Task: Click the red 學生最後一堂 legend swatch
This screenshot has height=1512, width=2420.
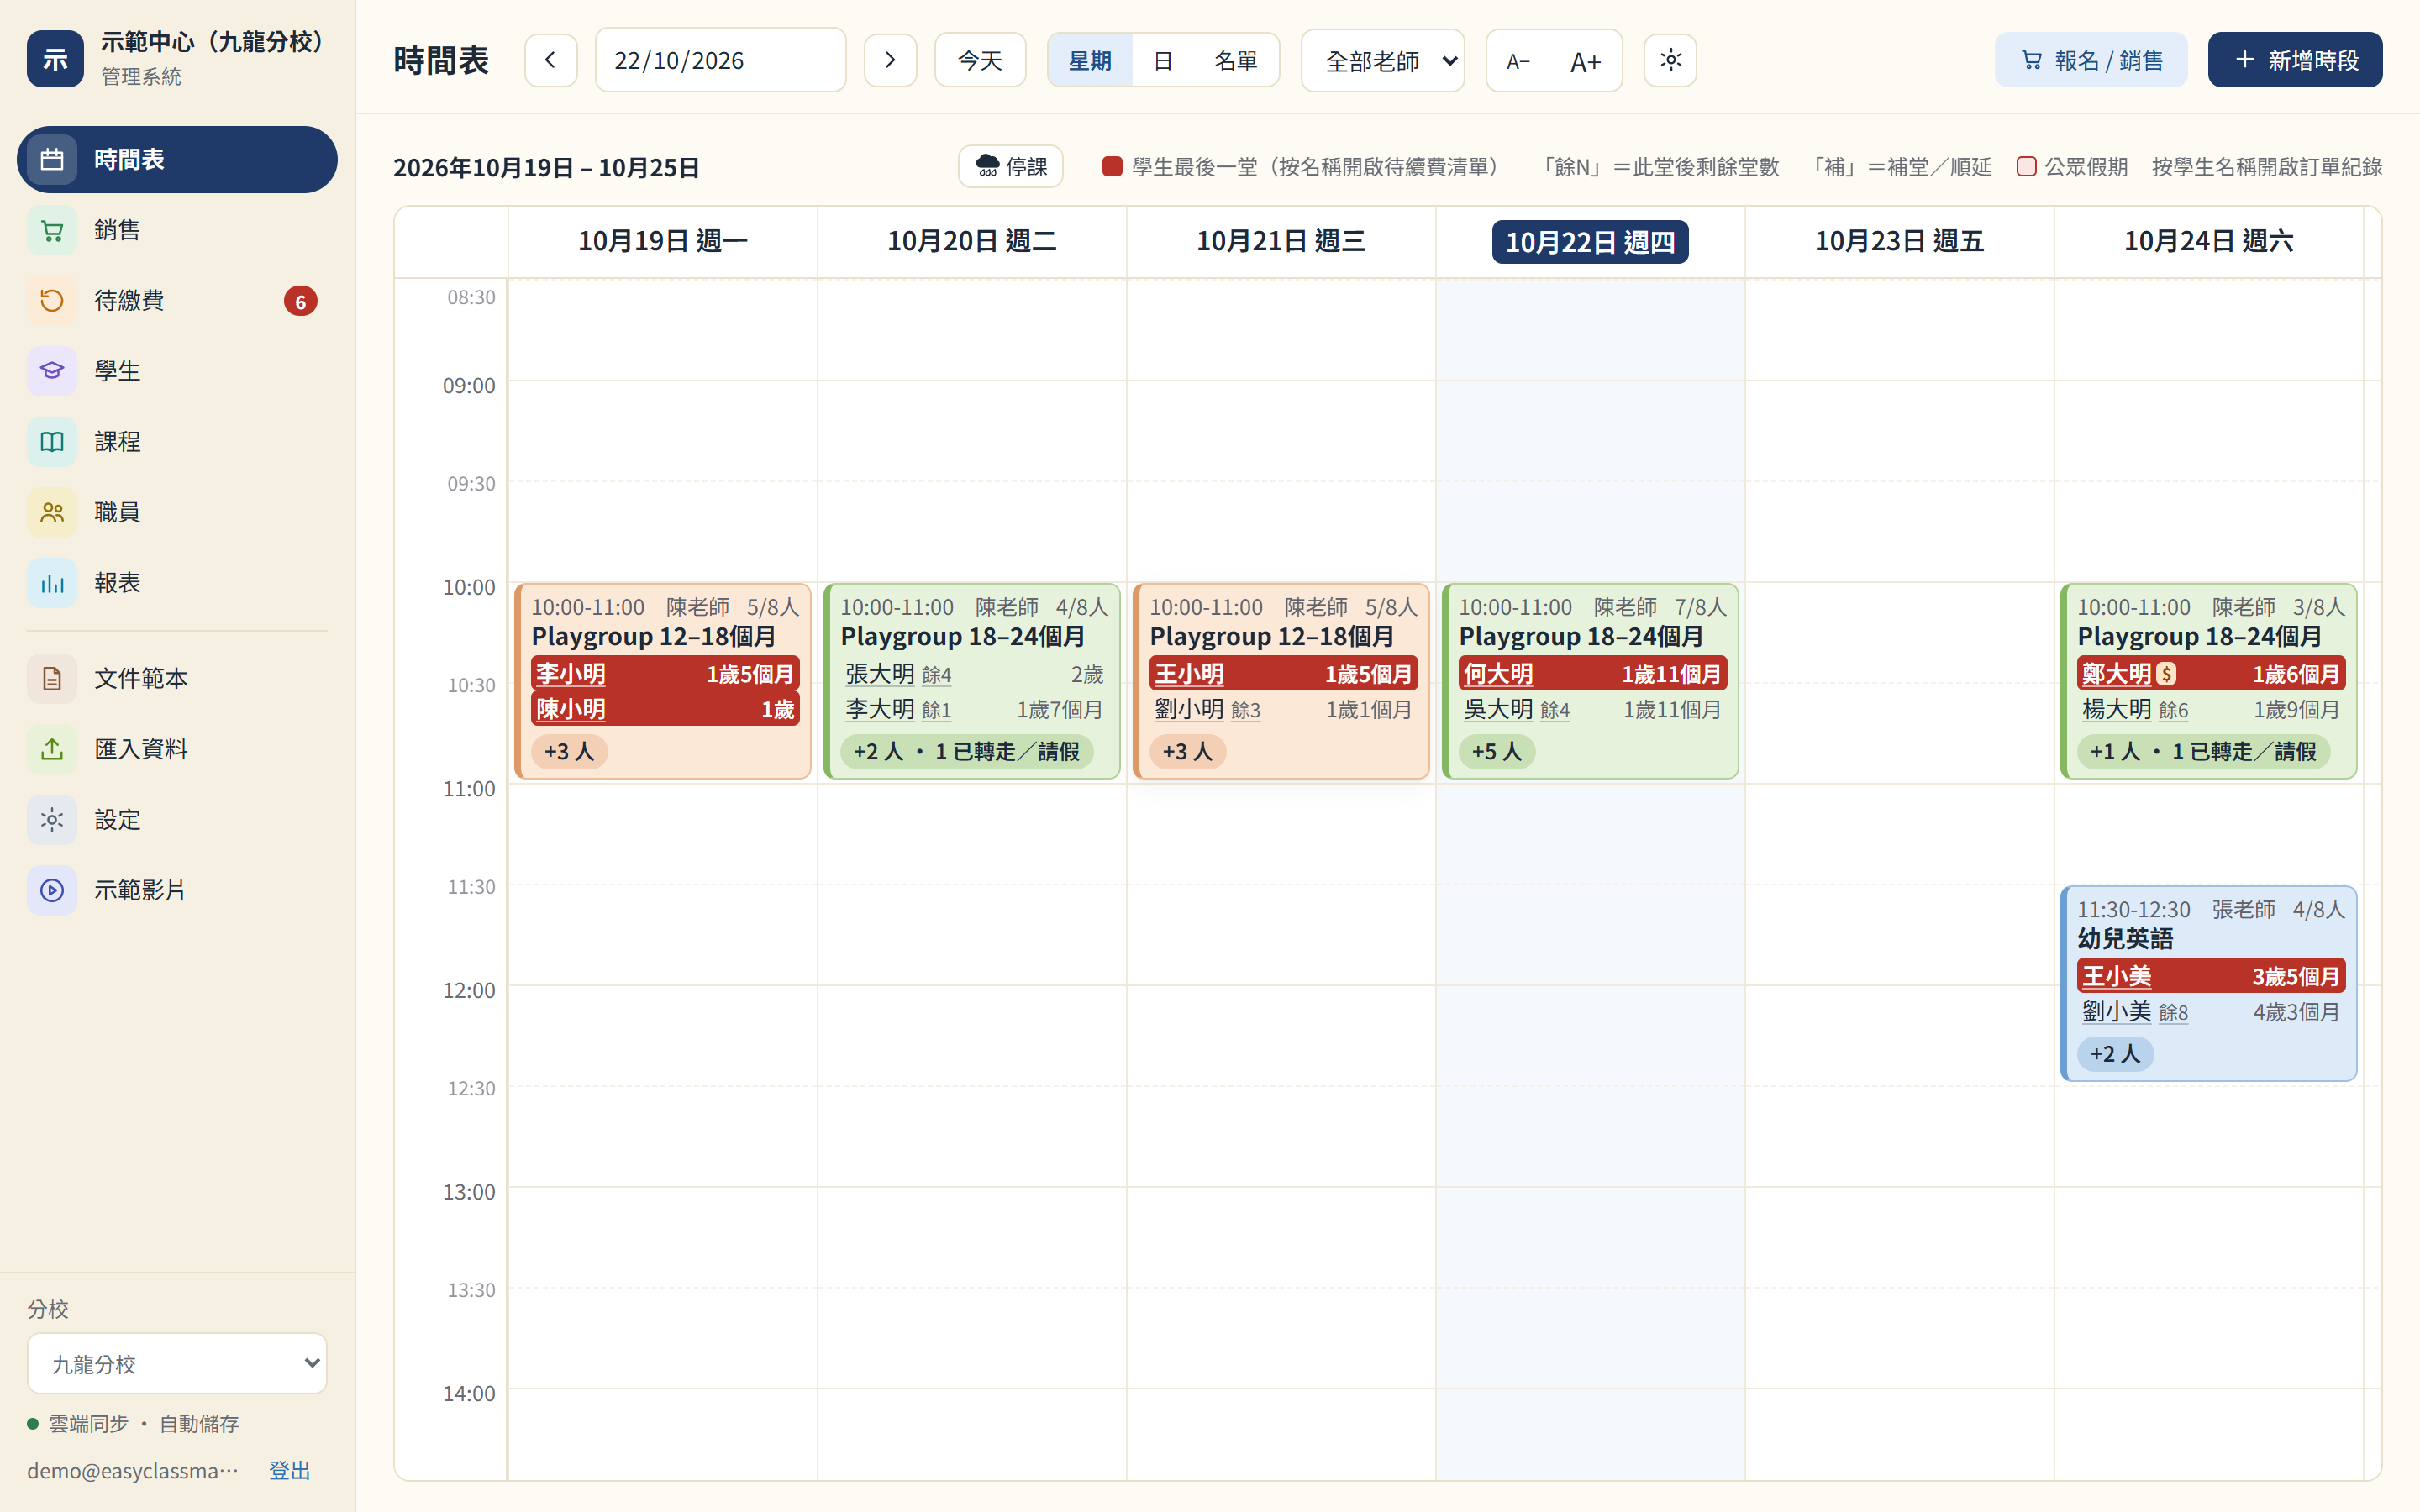Action: click(x=1112, y=166)
